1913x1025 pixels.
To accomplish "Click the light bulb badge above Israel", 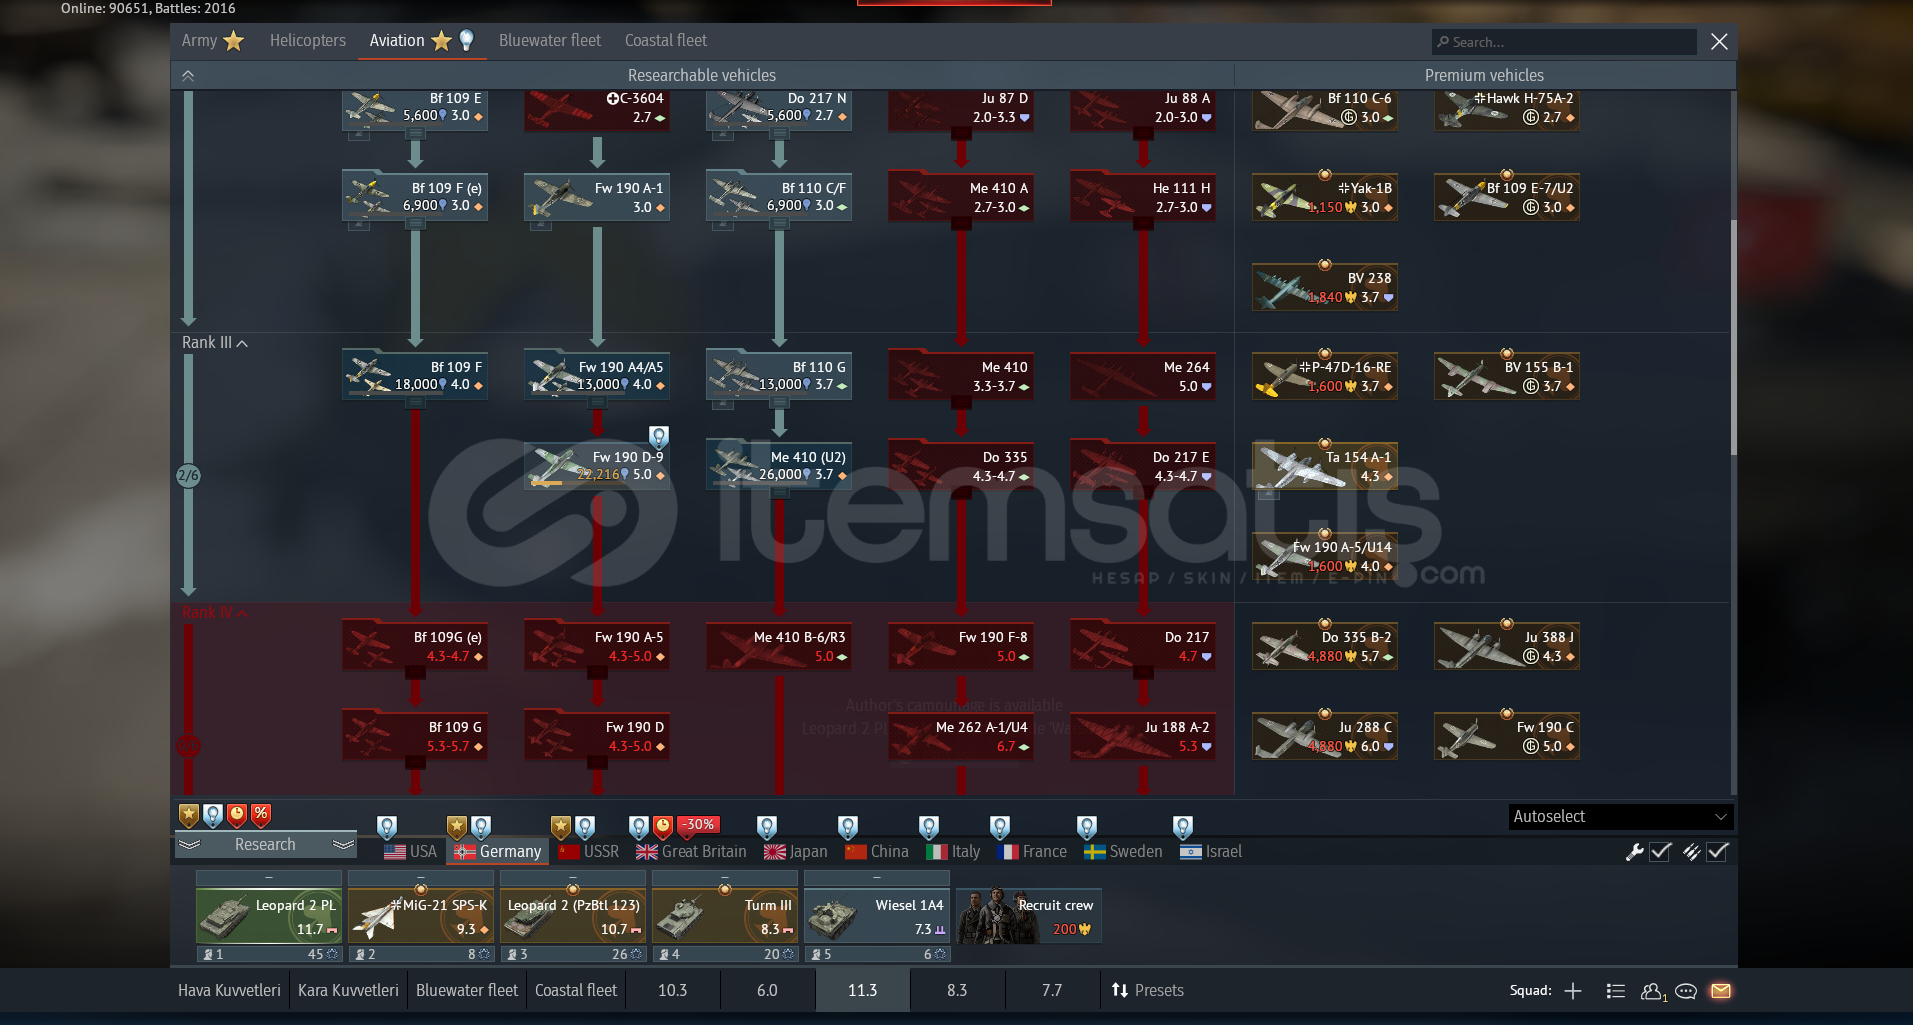I will click(x=1183, y=827).
